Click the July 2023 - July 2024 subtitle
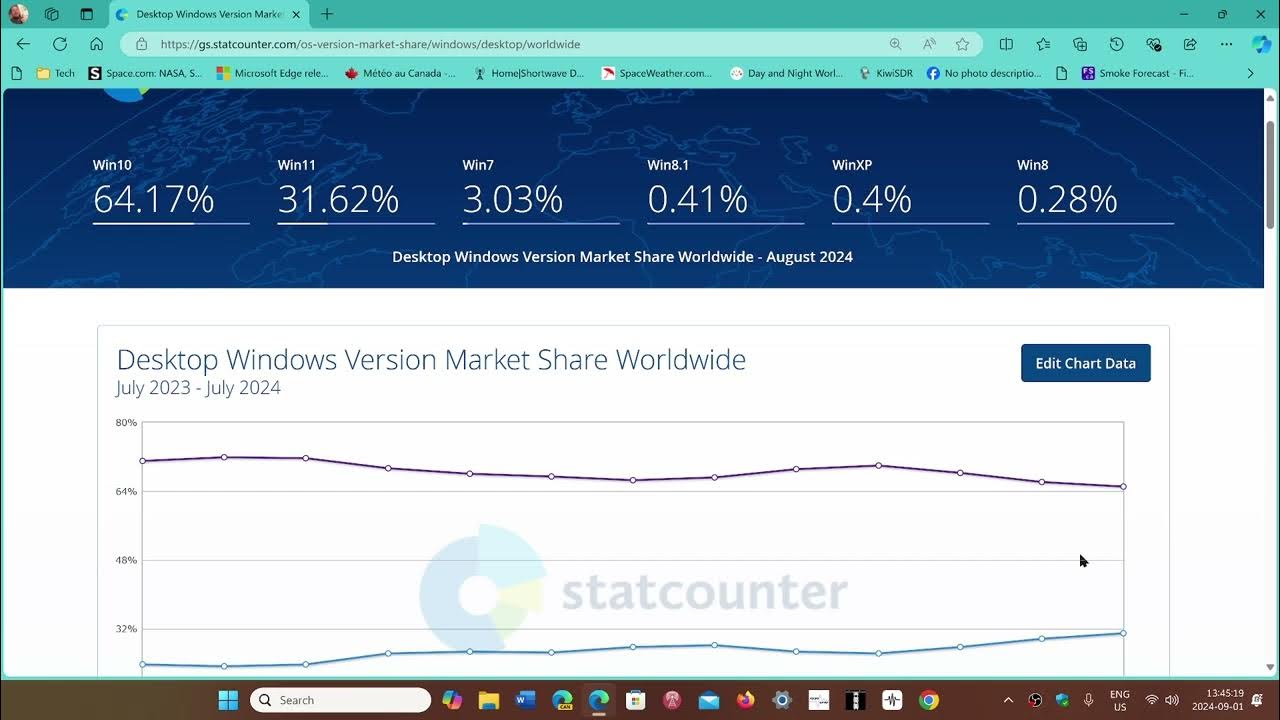Image resolution: width=1280 pixels, height=720 pixels. [198, 388]
